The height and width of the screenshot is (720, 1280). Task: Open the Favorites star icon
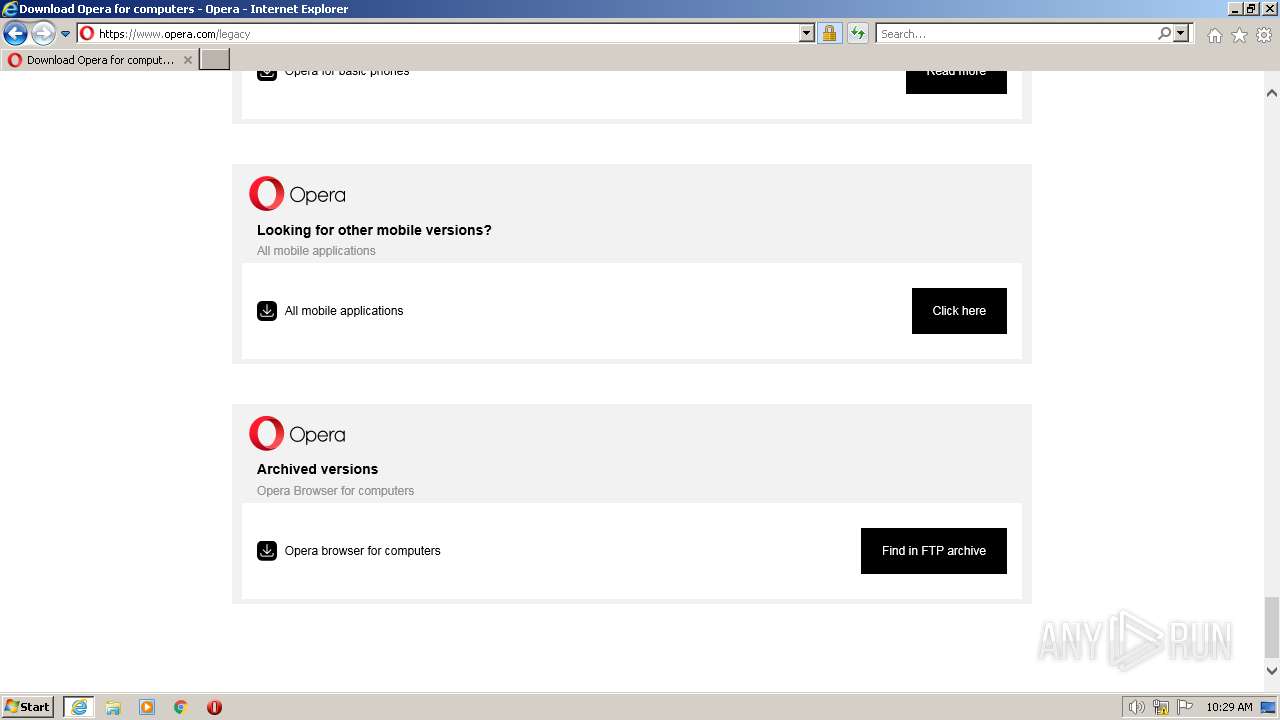[x=1239, y=35]
